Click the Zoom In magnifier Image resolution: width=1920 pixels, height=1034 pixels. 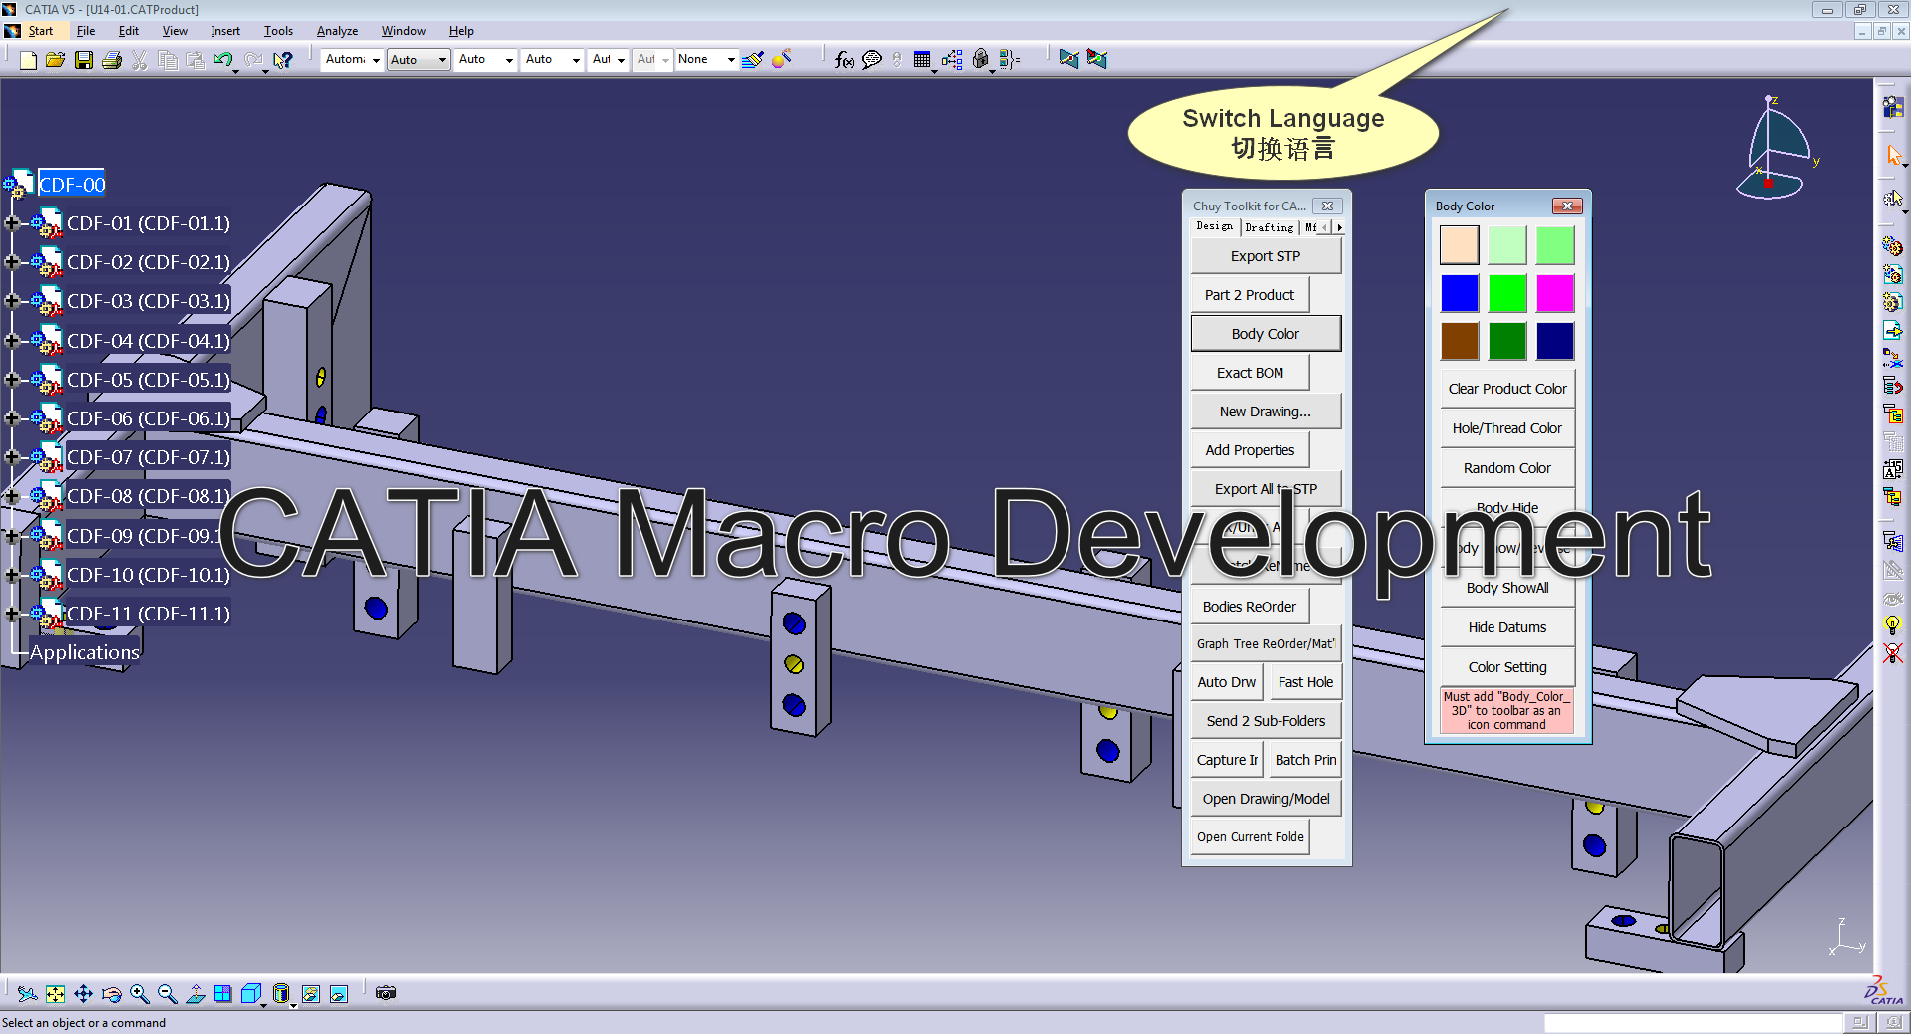(139, 993)
